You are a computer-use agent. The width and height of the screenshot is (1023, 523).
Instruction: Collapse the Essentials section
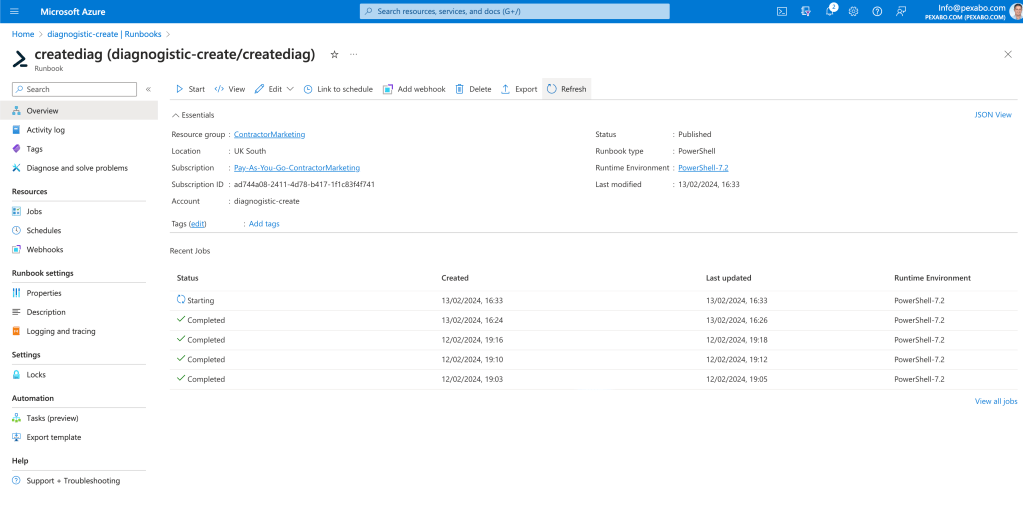(193, 115)
